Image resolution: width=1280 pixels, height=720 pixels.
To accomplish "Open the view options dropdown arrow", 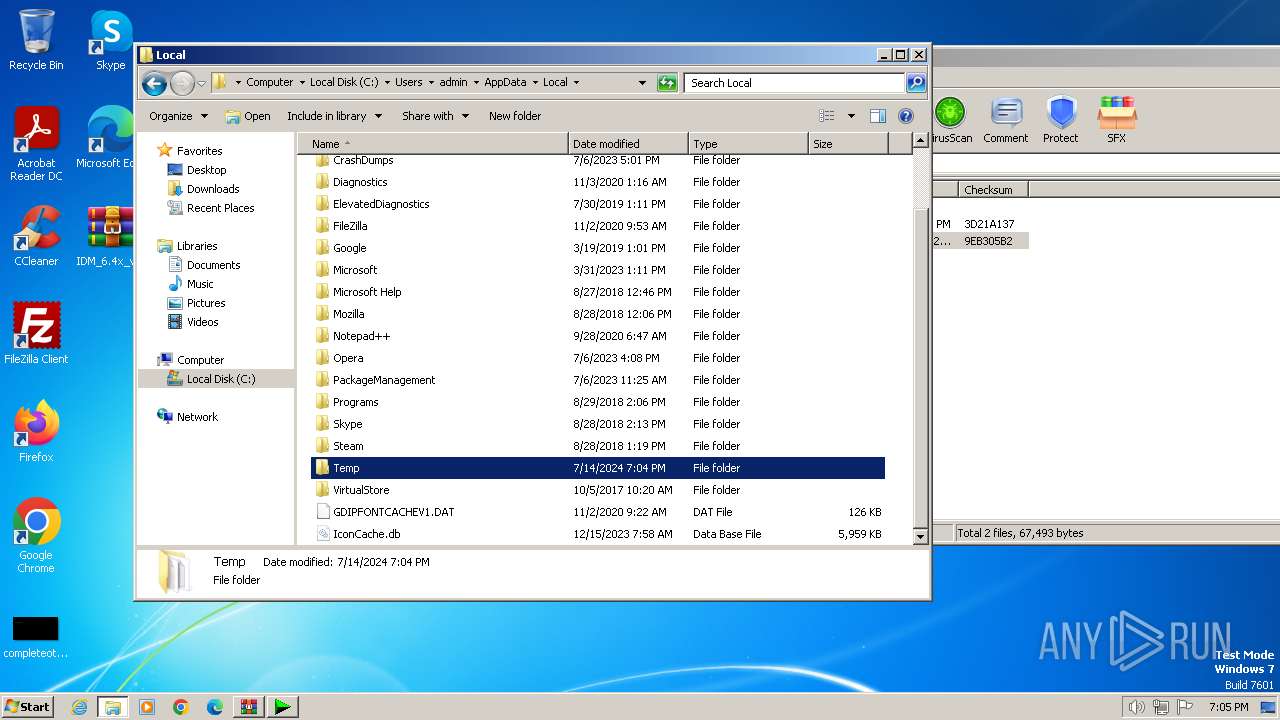I will click(x=851, y=116).
